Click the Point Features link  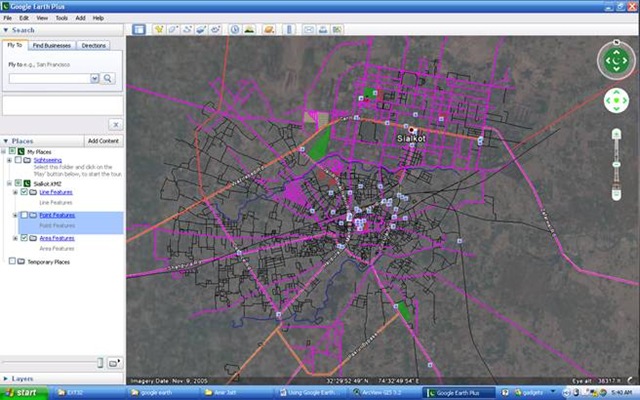[57, 215]
